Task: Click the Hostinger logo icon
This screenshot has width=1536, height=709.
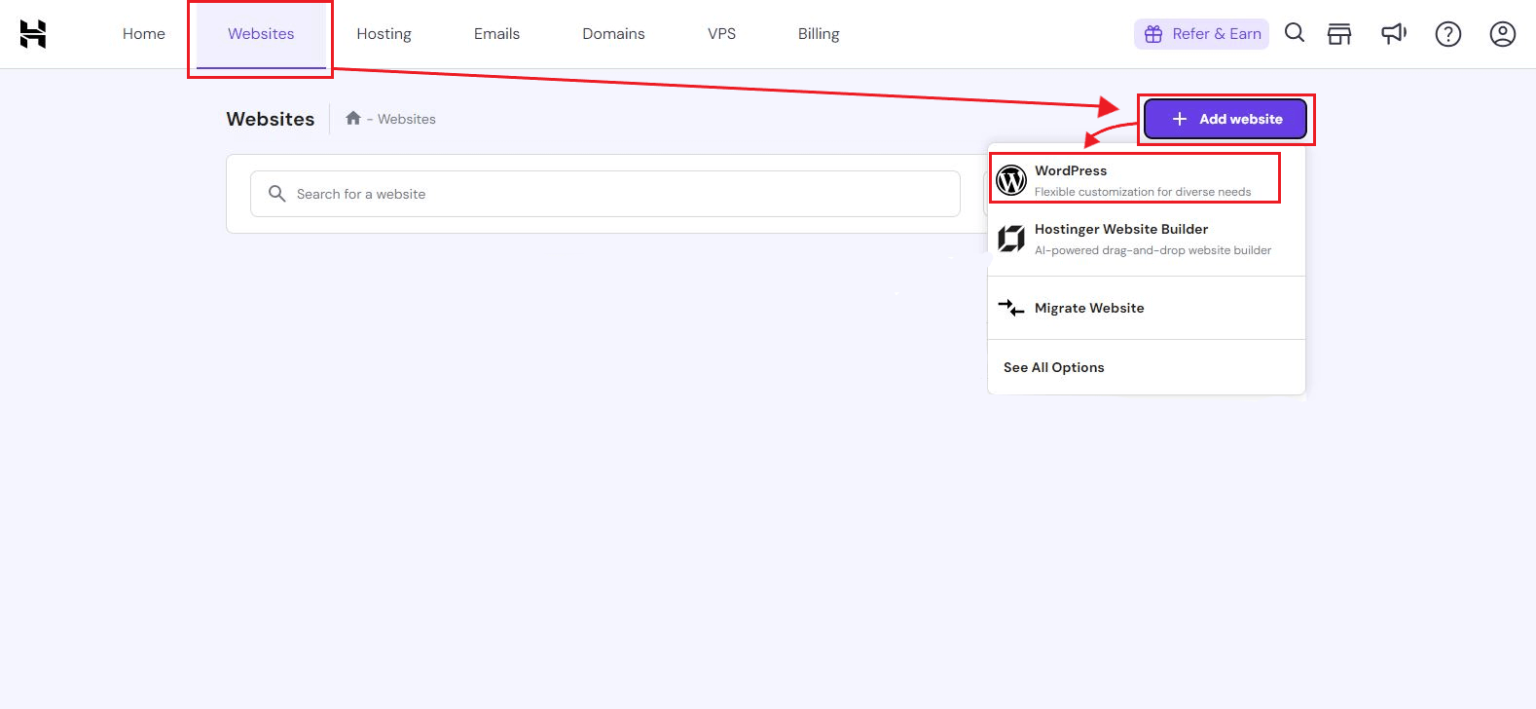Action: click(x=33, y=34)
